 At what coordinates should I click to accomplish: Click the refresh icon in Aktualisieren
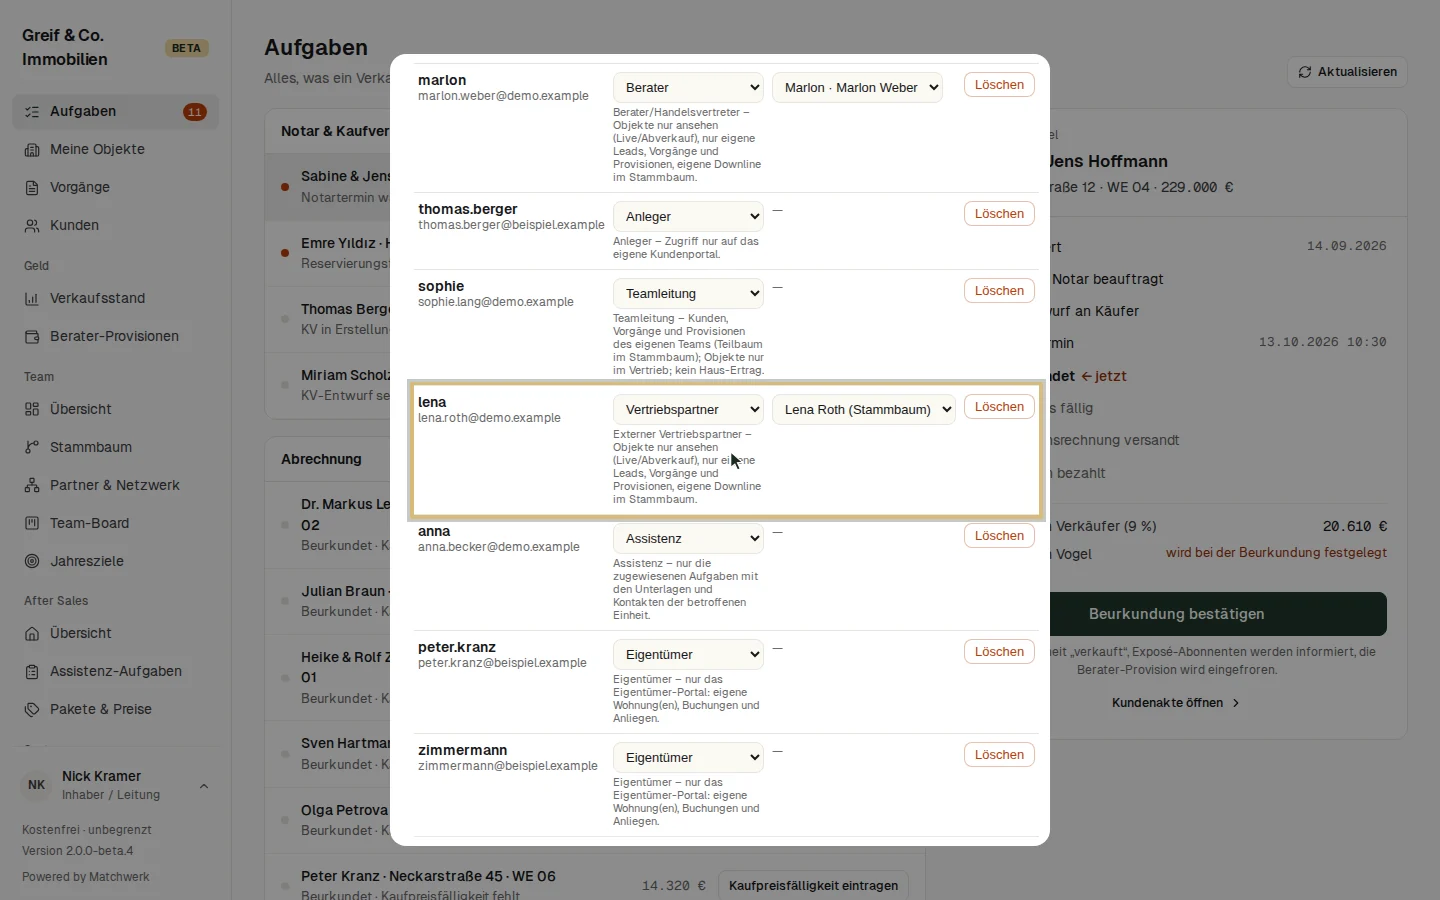tap(1305, 72)
